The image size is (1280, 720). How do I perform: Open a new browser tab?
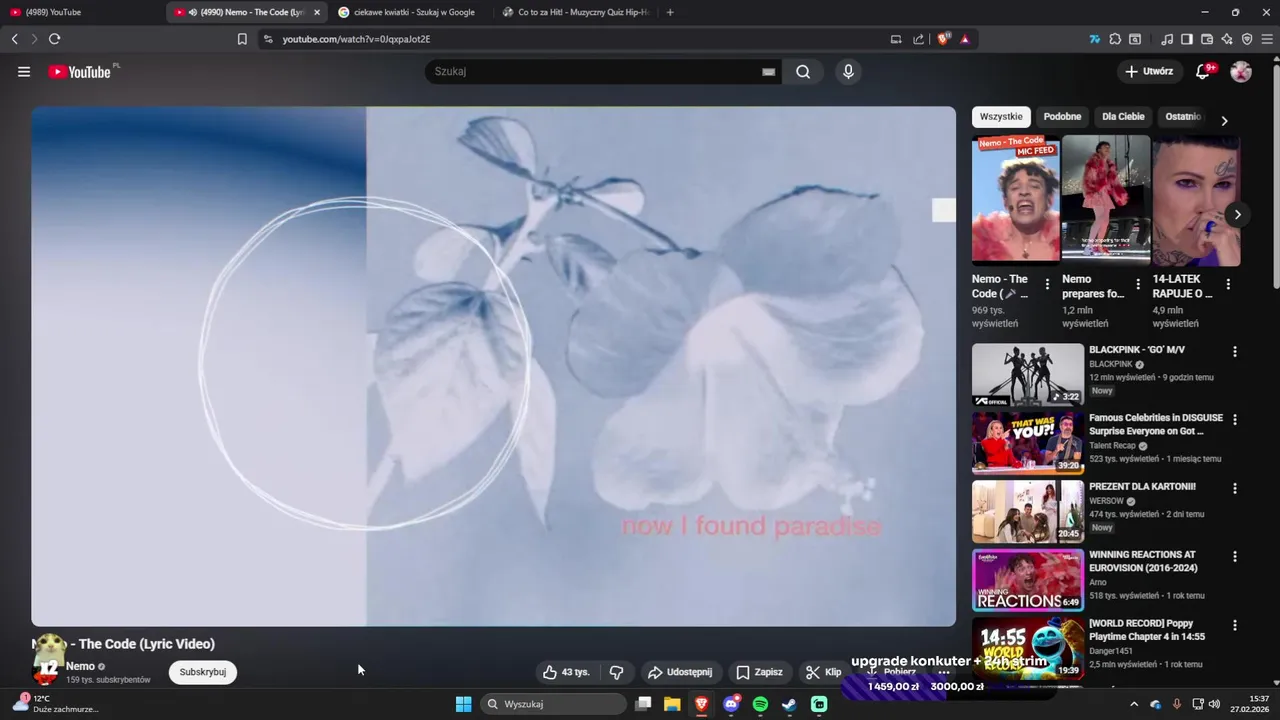coord(670,12)
